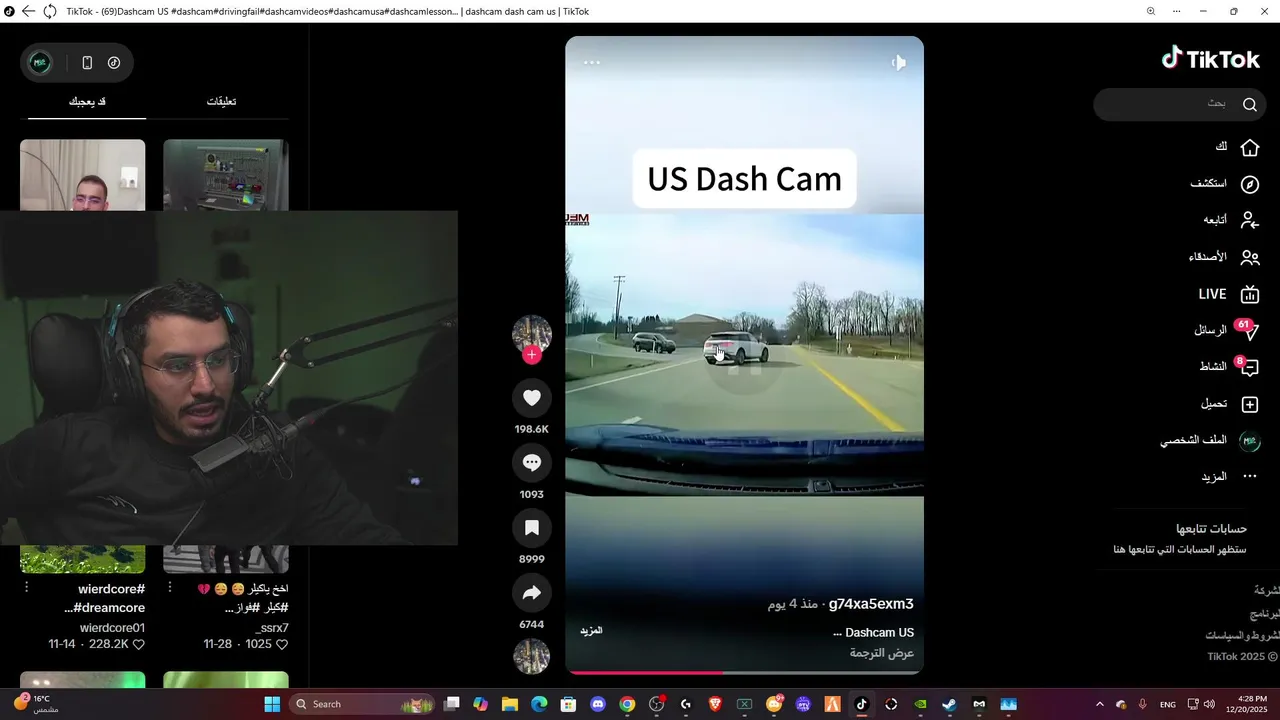The width and height of the screenshot is (1280, 720).
Task: Open the sound disc below share count
Action: pos(532,657)
